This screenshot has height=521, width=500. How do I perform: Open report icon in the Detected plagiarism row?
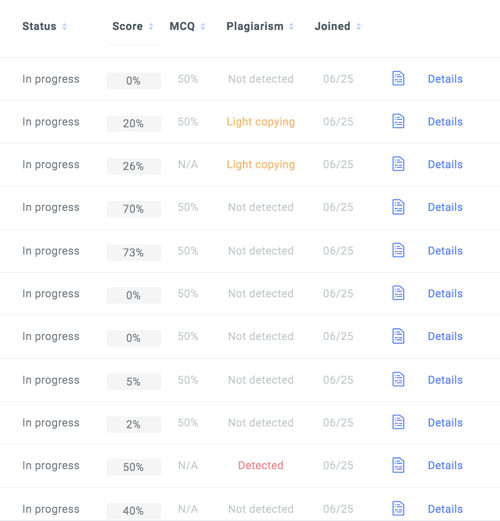pyautogui.click(x=398, y=465)
